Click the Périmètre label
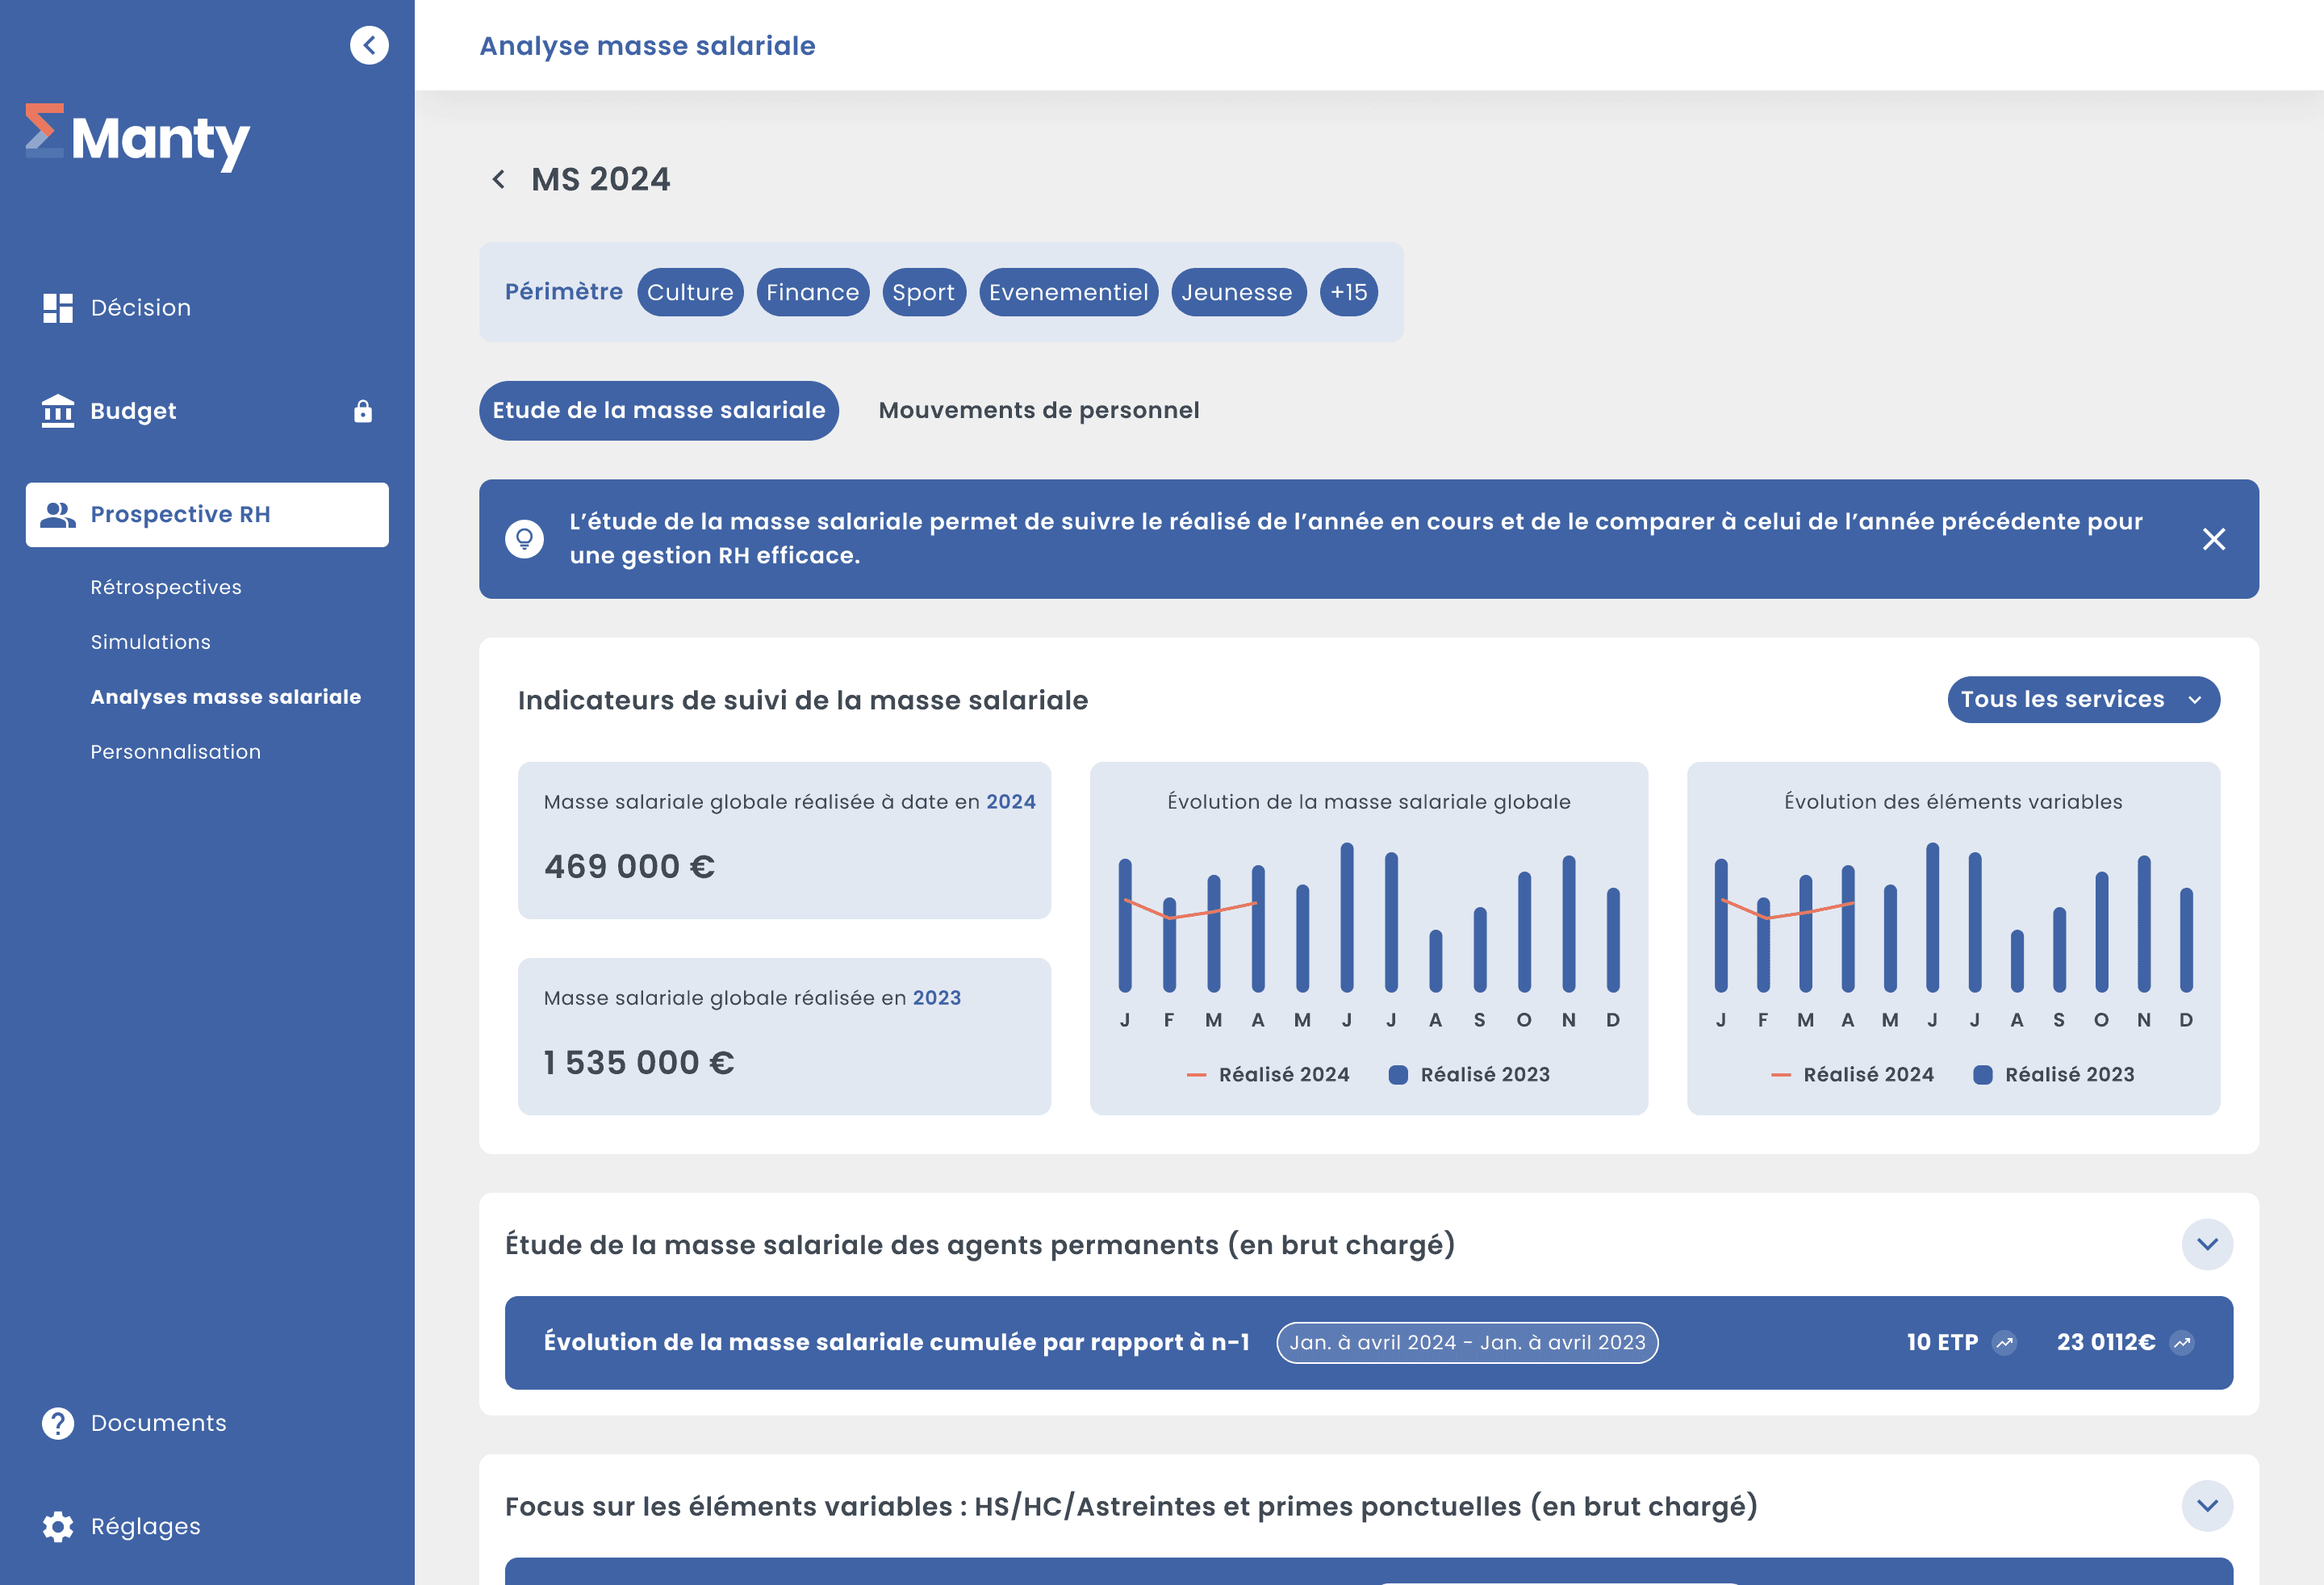This screenshot has height=1585, width=2324. pyautogui.click(x=563, y=291)
